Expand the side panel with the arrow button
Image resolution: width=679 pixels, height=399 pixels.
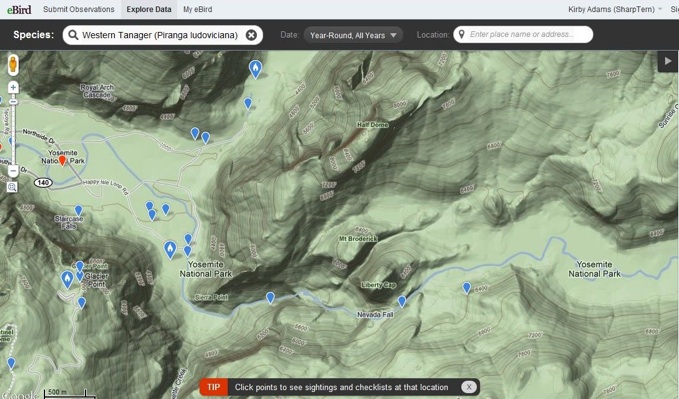668,62
